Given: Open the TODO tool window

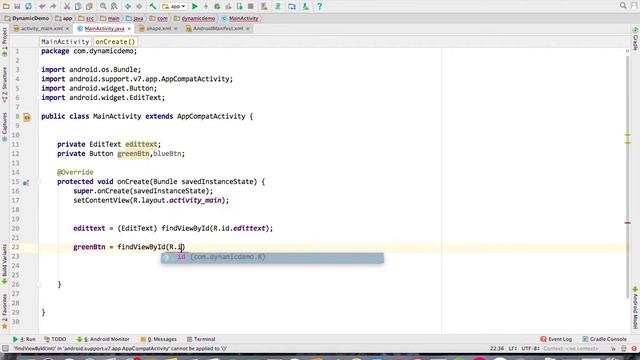Looking at the screenshot, I should point(55,339).
